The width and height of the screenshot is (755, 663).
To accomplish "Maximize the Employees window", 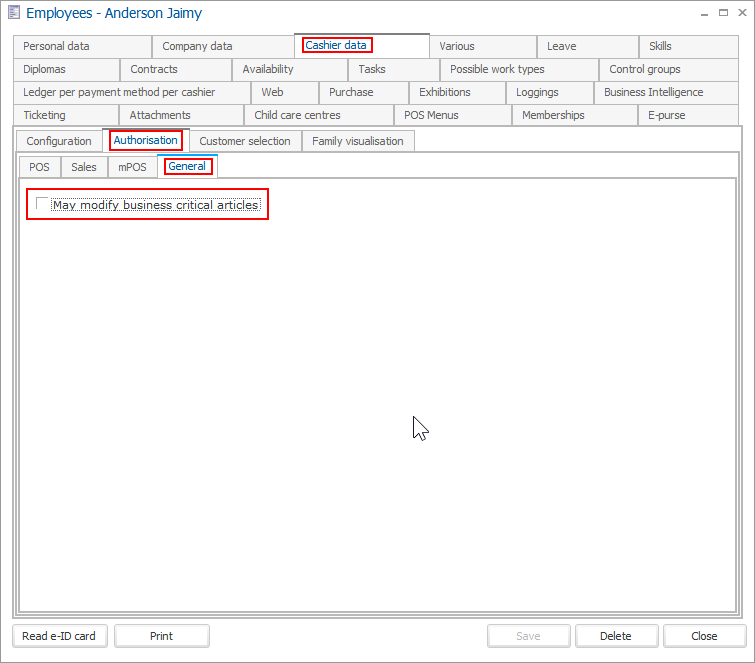I will point(723,12).
